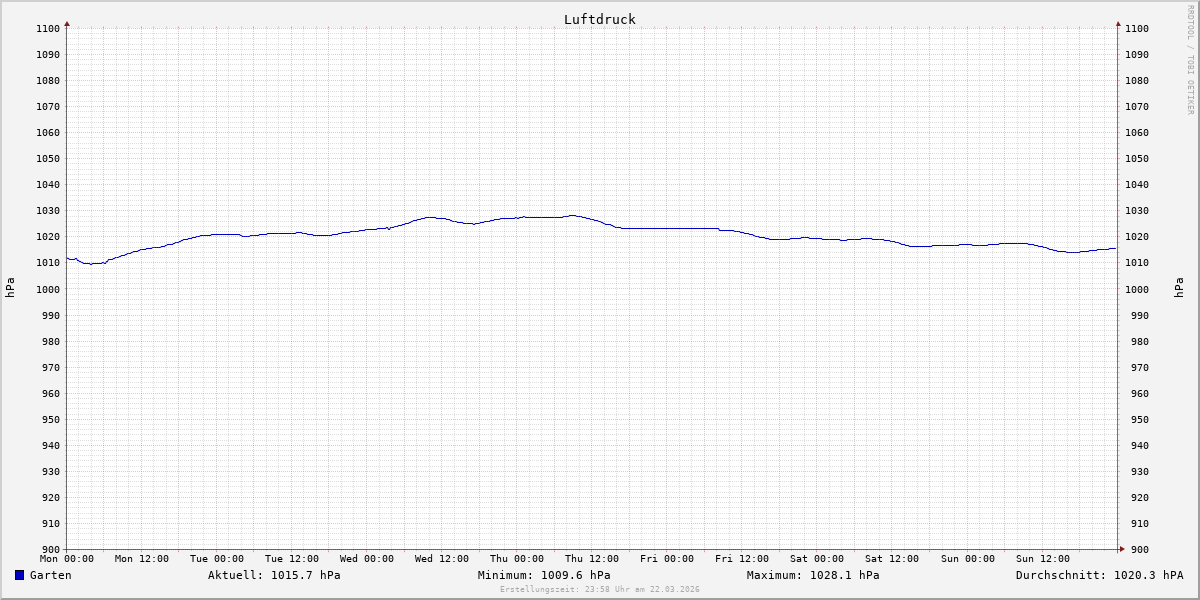The image size is (1200, 600).
Task: Click the Durchschnitt 1020.3 hPA value
Action: [1099, 575]
